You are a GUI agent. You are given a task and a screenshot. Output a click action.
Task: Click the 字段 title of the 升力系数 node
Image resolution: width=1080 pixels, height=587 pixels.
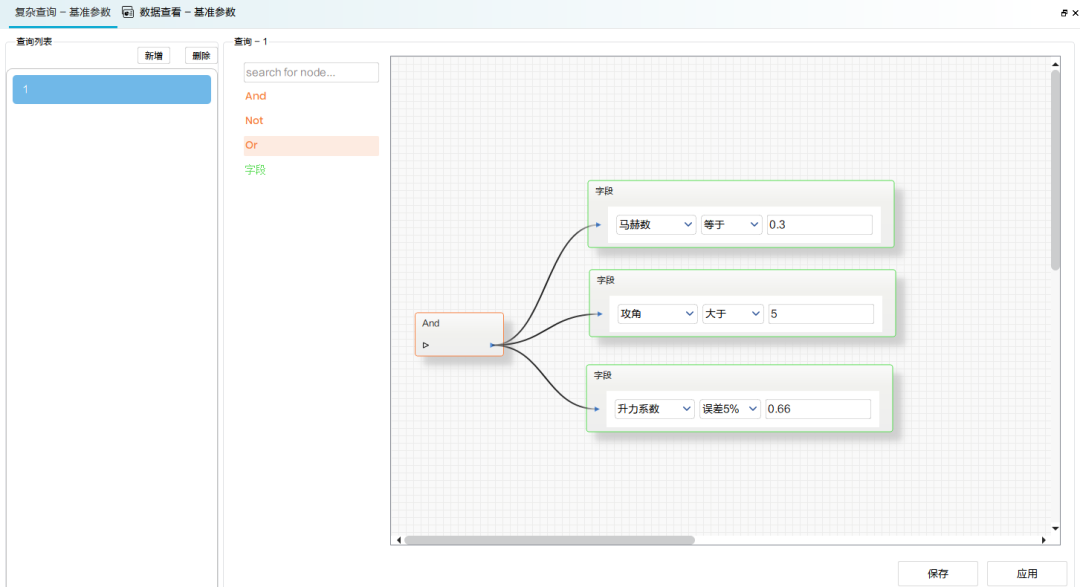pos(603,375)
